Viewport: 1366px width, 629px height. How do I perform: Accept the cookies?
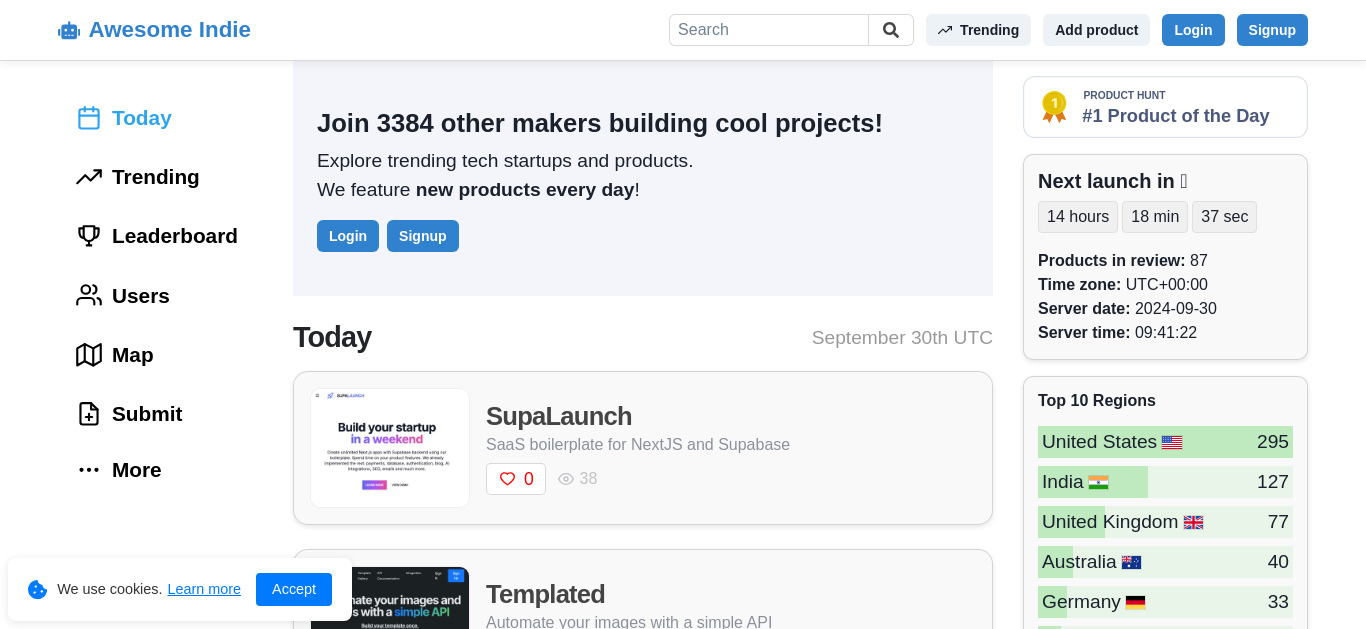coord(294,589)
